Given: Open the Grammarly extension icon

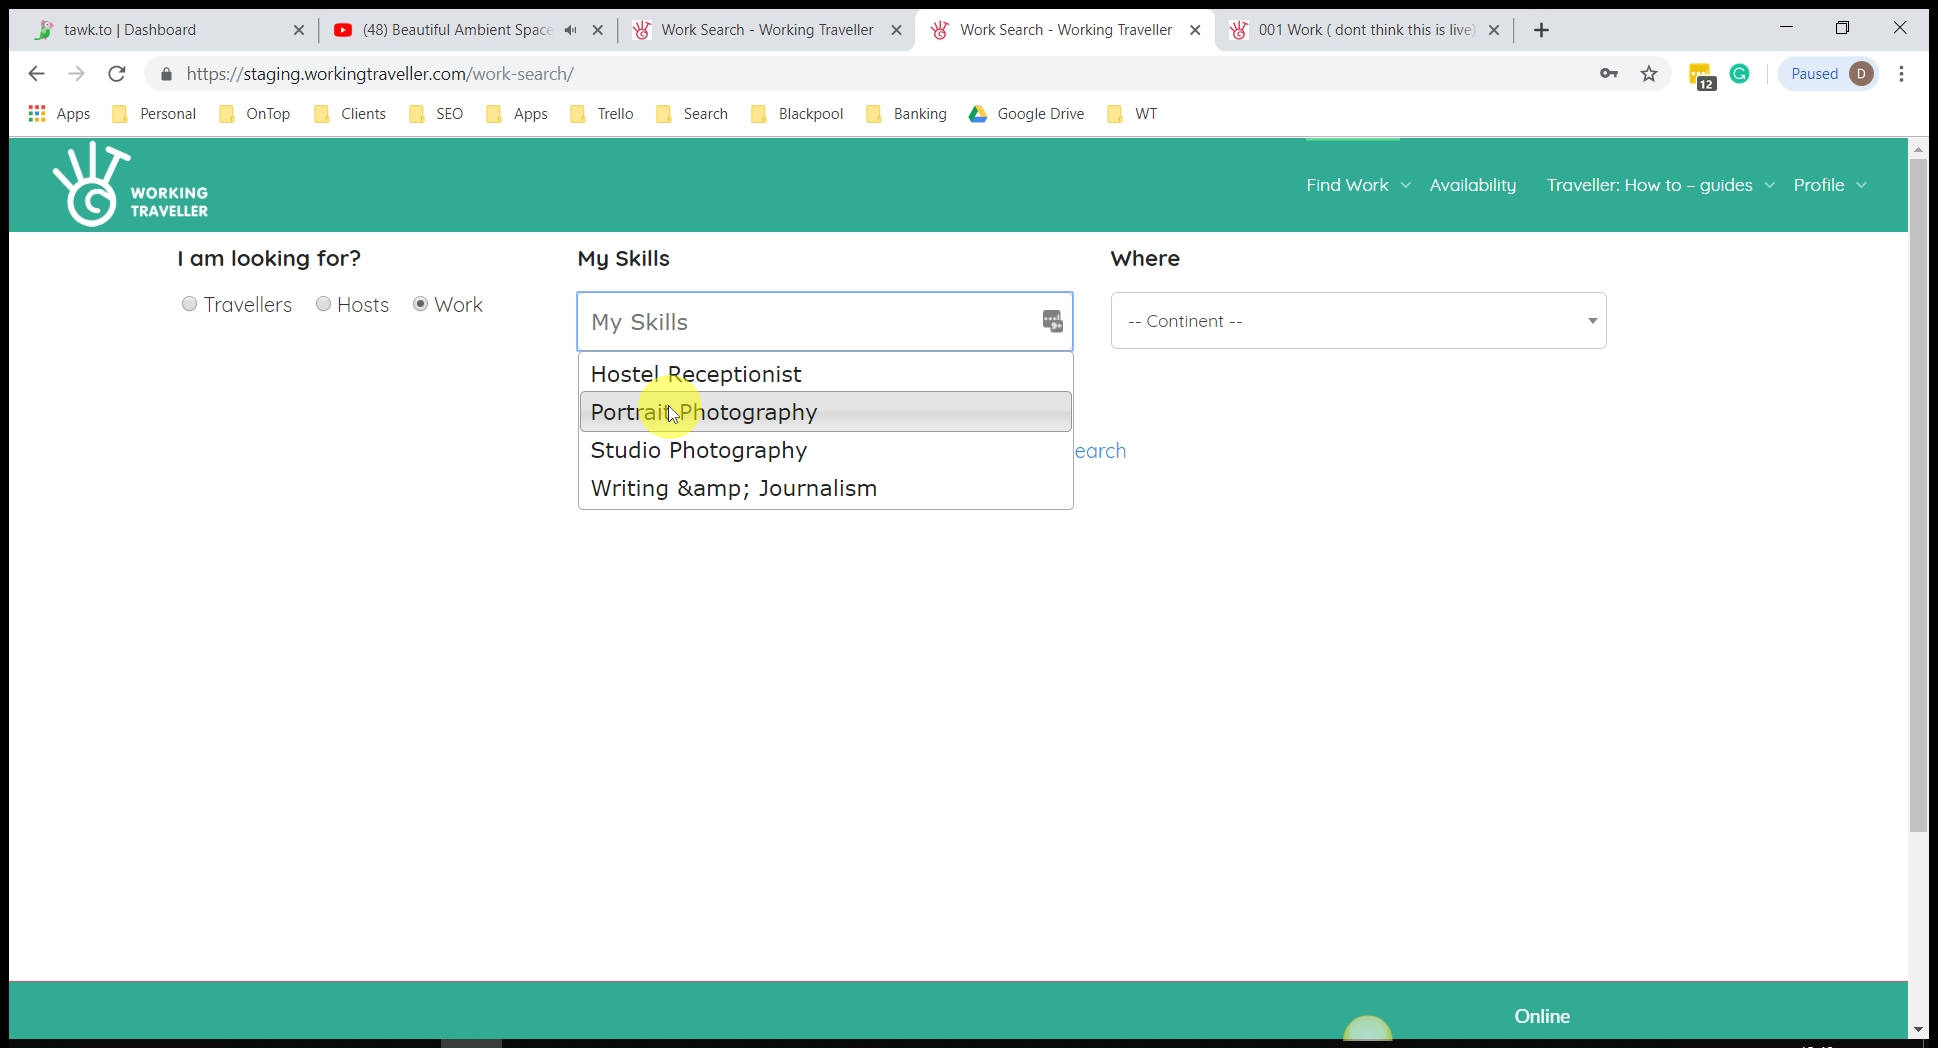Looking at the screenshot, I should coord(1740,74).
